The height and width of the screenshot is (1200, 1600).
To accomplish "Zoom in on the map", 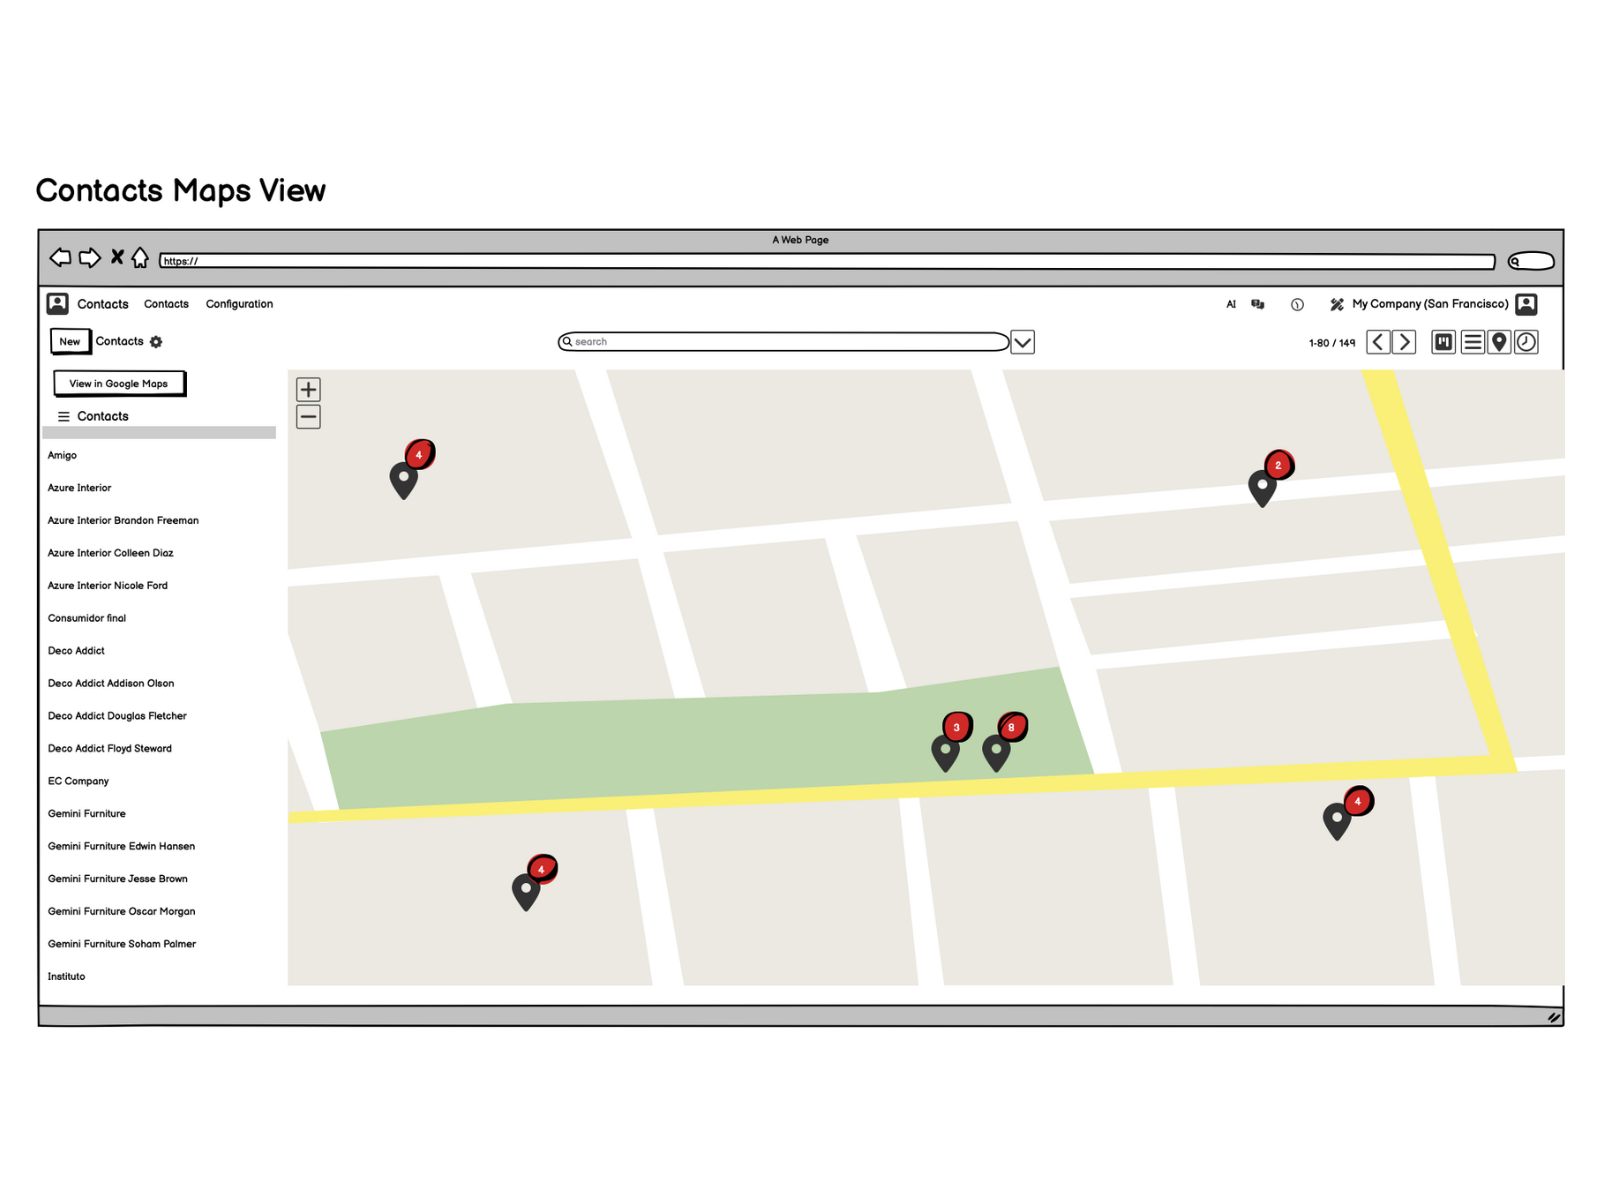I will point(308,390).
